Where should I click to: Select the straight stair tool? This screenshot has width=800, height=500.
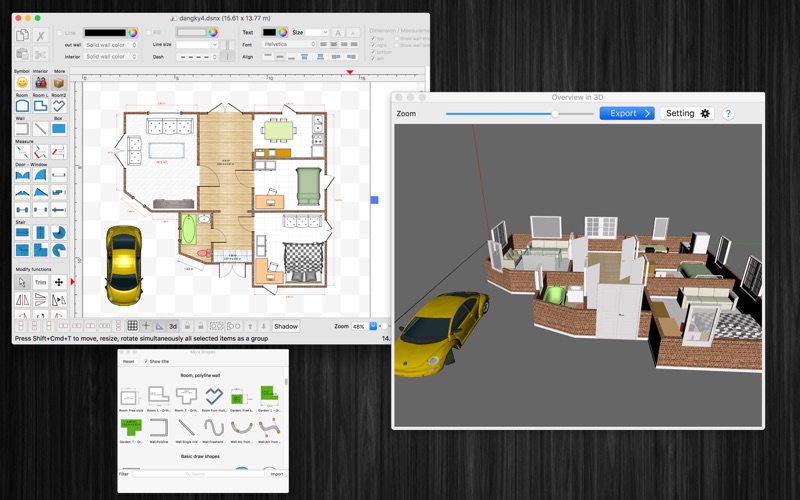pyautogui.click(x=22, y=233)
